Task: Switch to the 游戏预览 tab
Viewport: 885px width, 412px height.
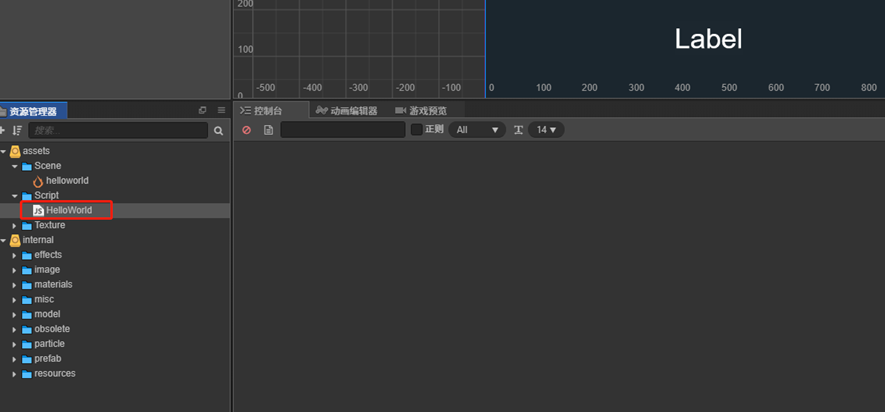Action: [421, 111]
